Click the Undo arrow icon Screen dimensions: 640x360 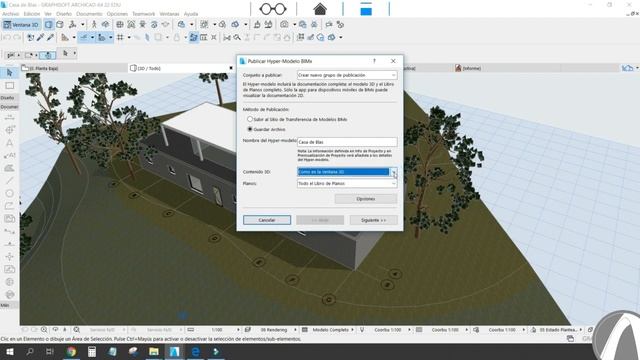click(7, 38)
